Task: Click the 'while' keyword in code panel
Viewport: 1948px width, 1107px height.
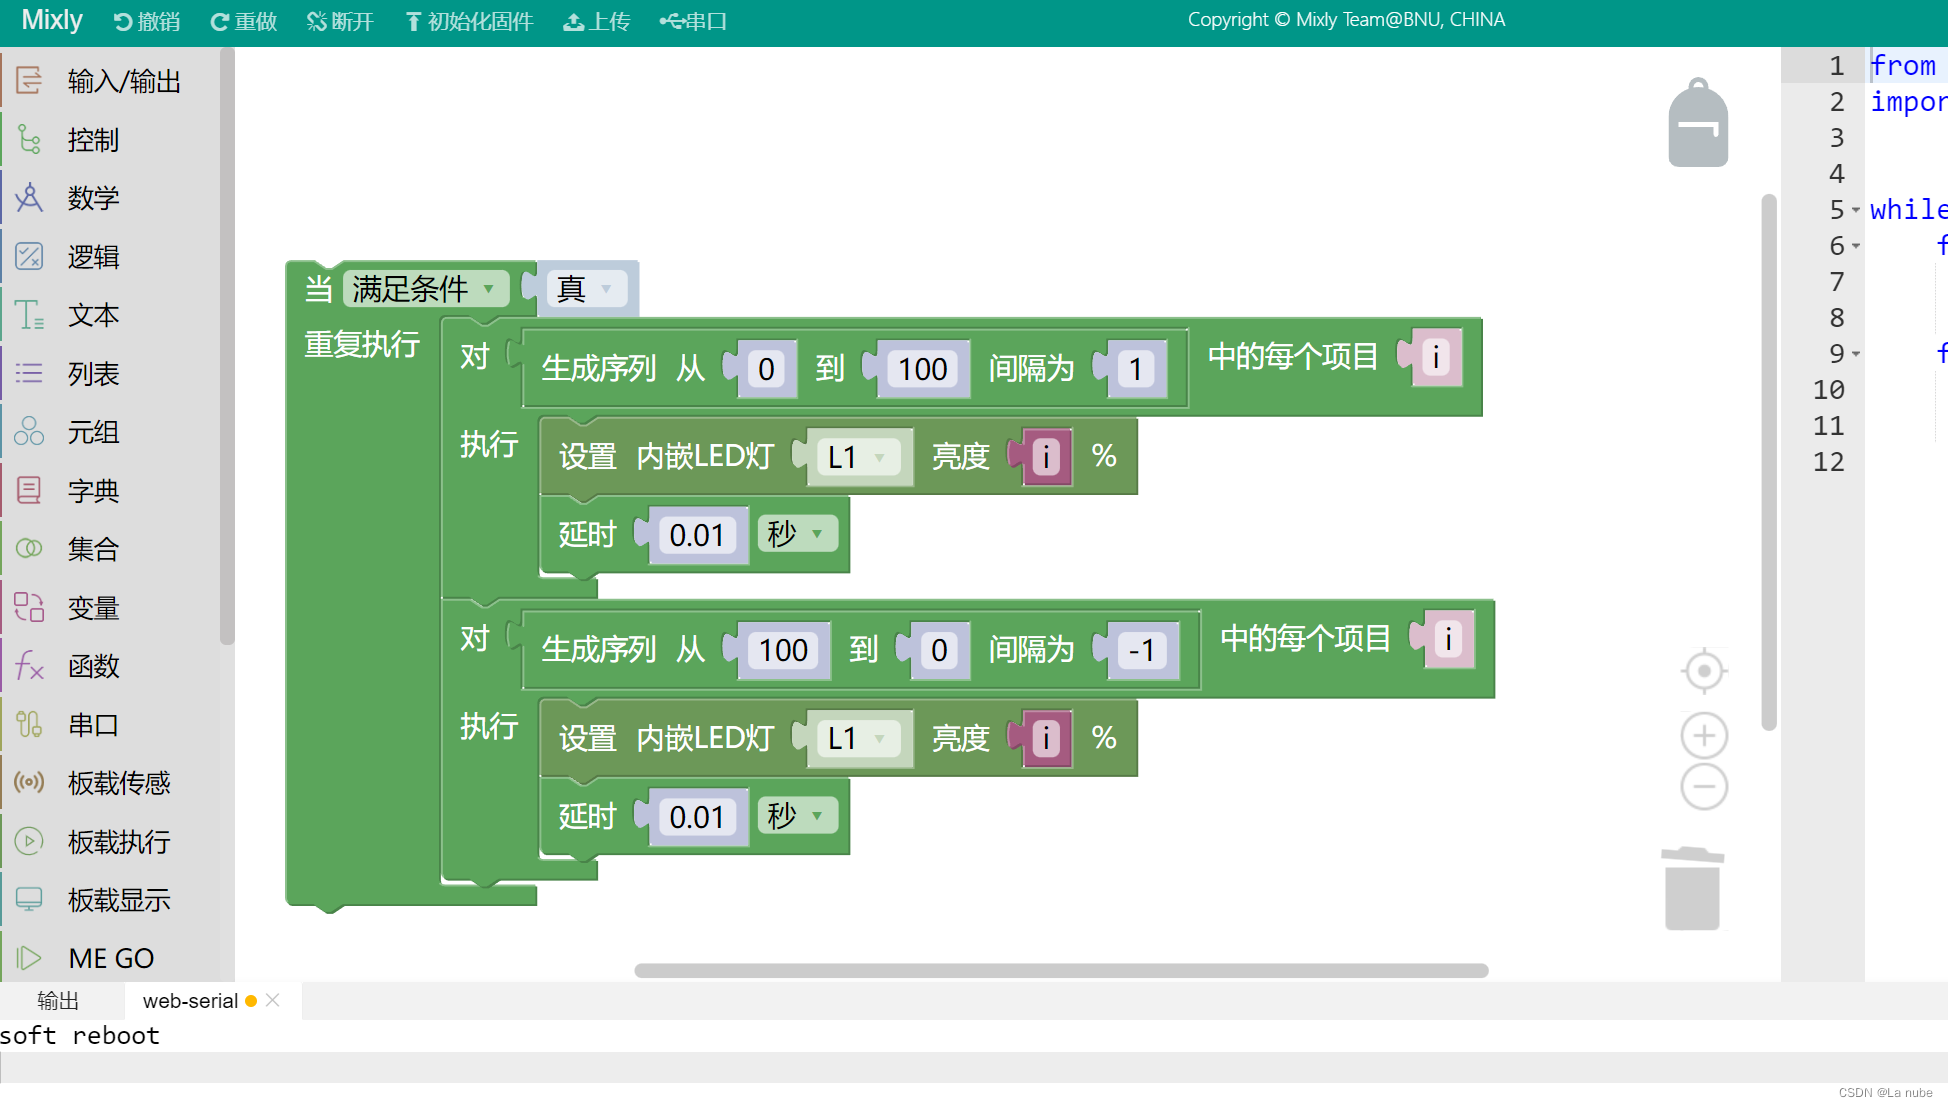Action: tap(1908, 210)
